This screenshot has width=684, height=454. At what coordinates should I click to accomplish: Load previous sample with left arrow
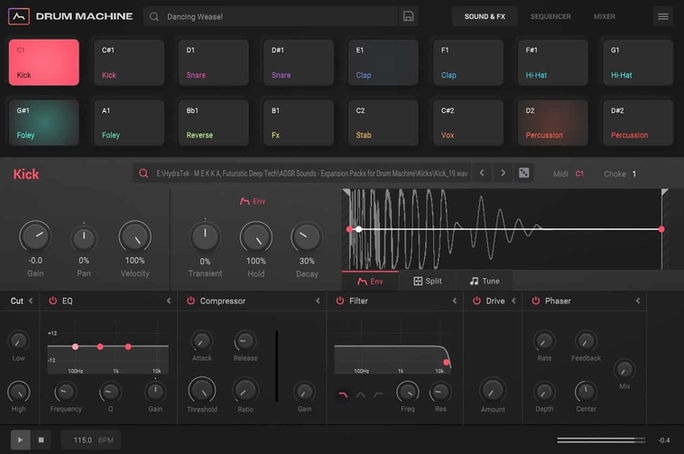(482, 173)
